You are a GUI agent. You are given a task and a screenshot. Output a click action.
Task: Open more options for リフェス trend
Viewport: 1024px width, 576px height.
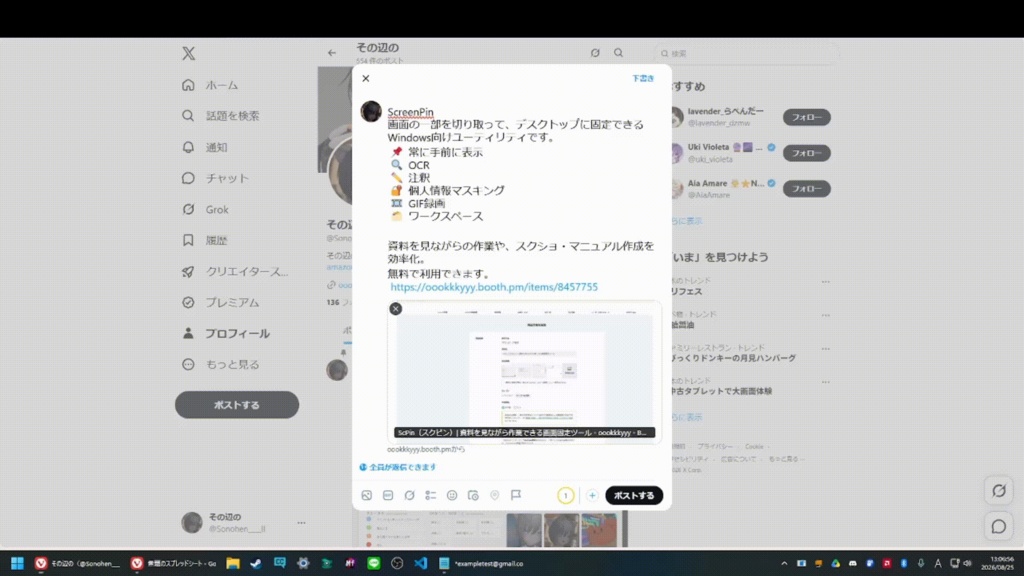point(825,281)
